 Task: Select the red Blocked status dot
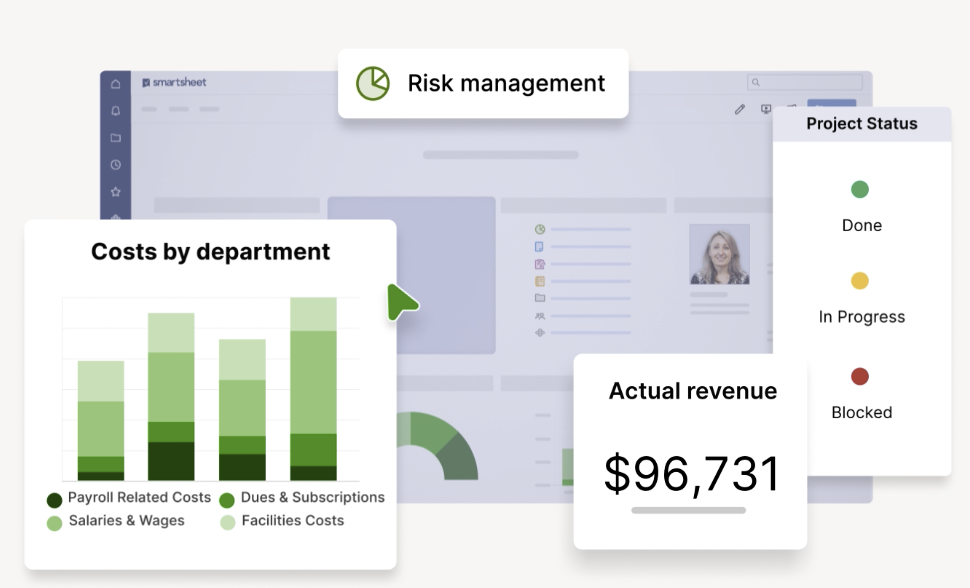pos(860,377)
